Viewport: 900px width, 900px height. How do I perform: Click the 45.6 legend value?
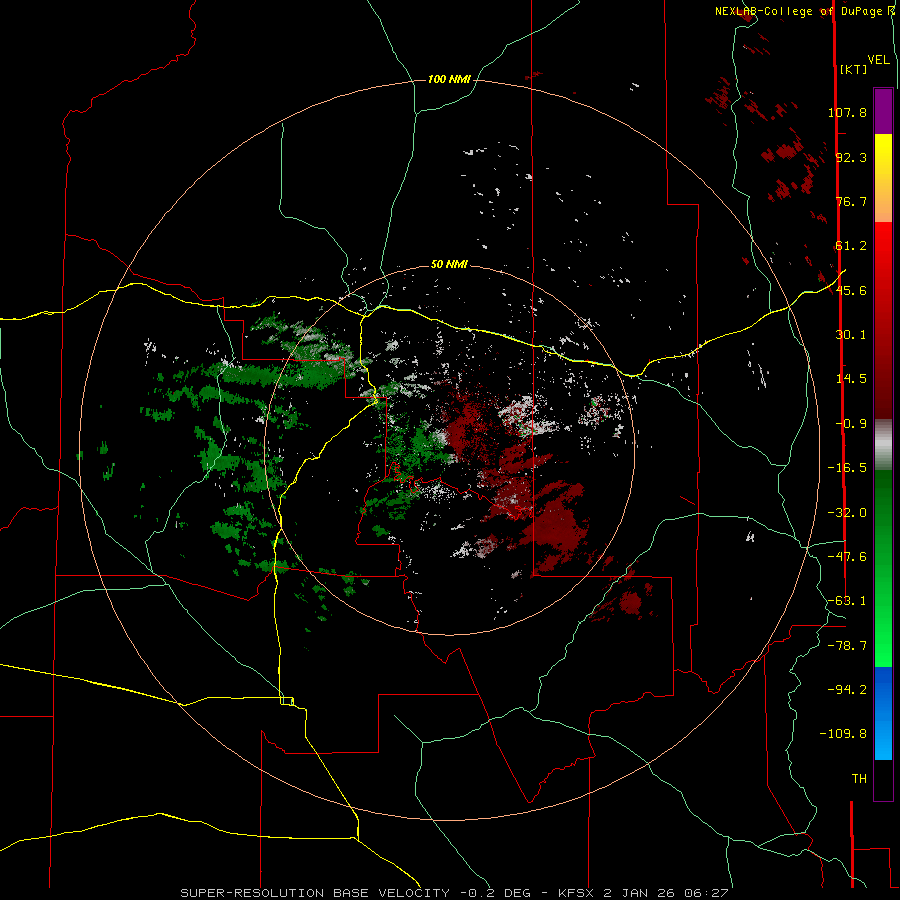[851, 290]
